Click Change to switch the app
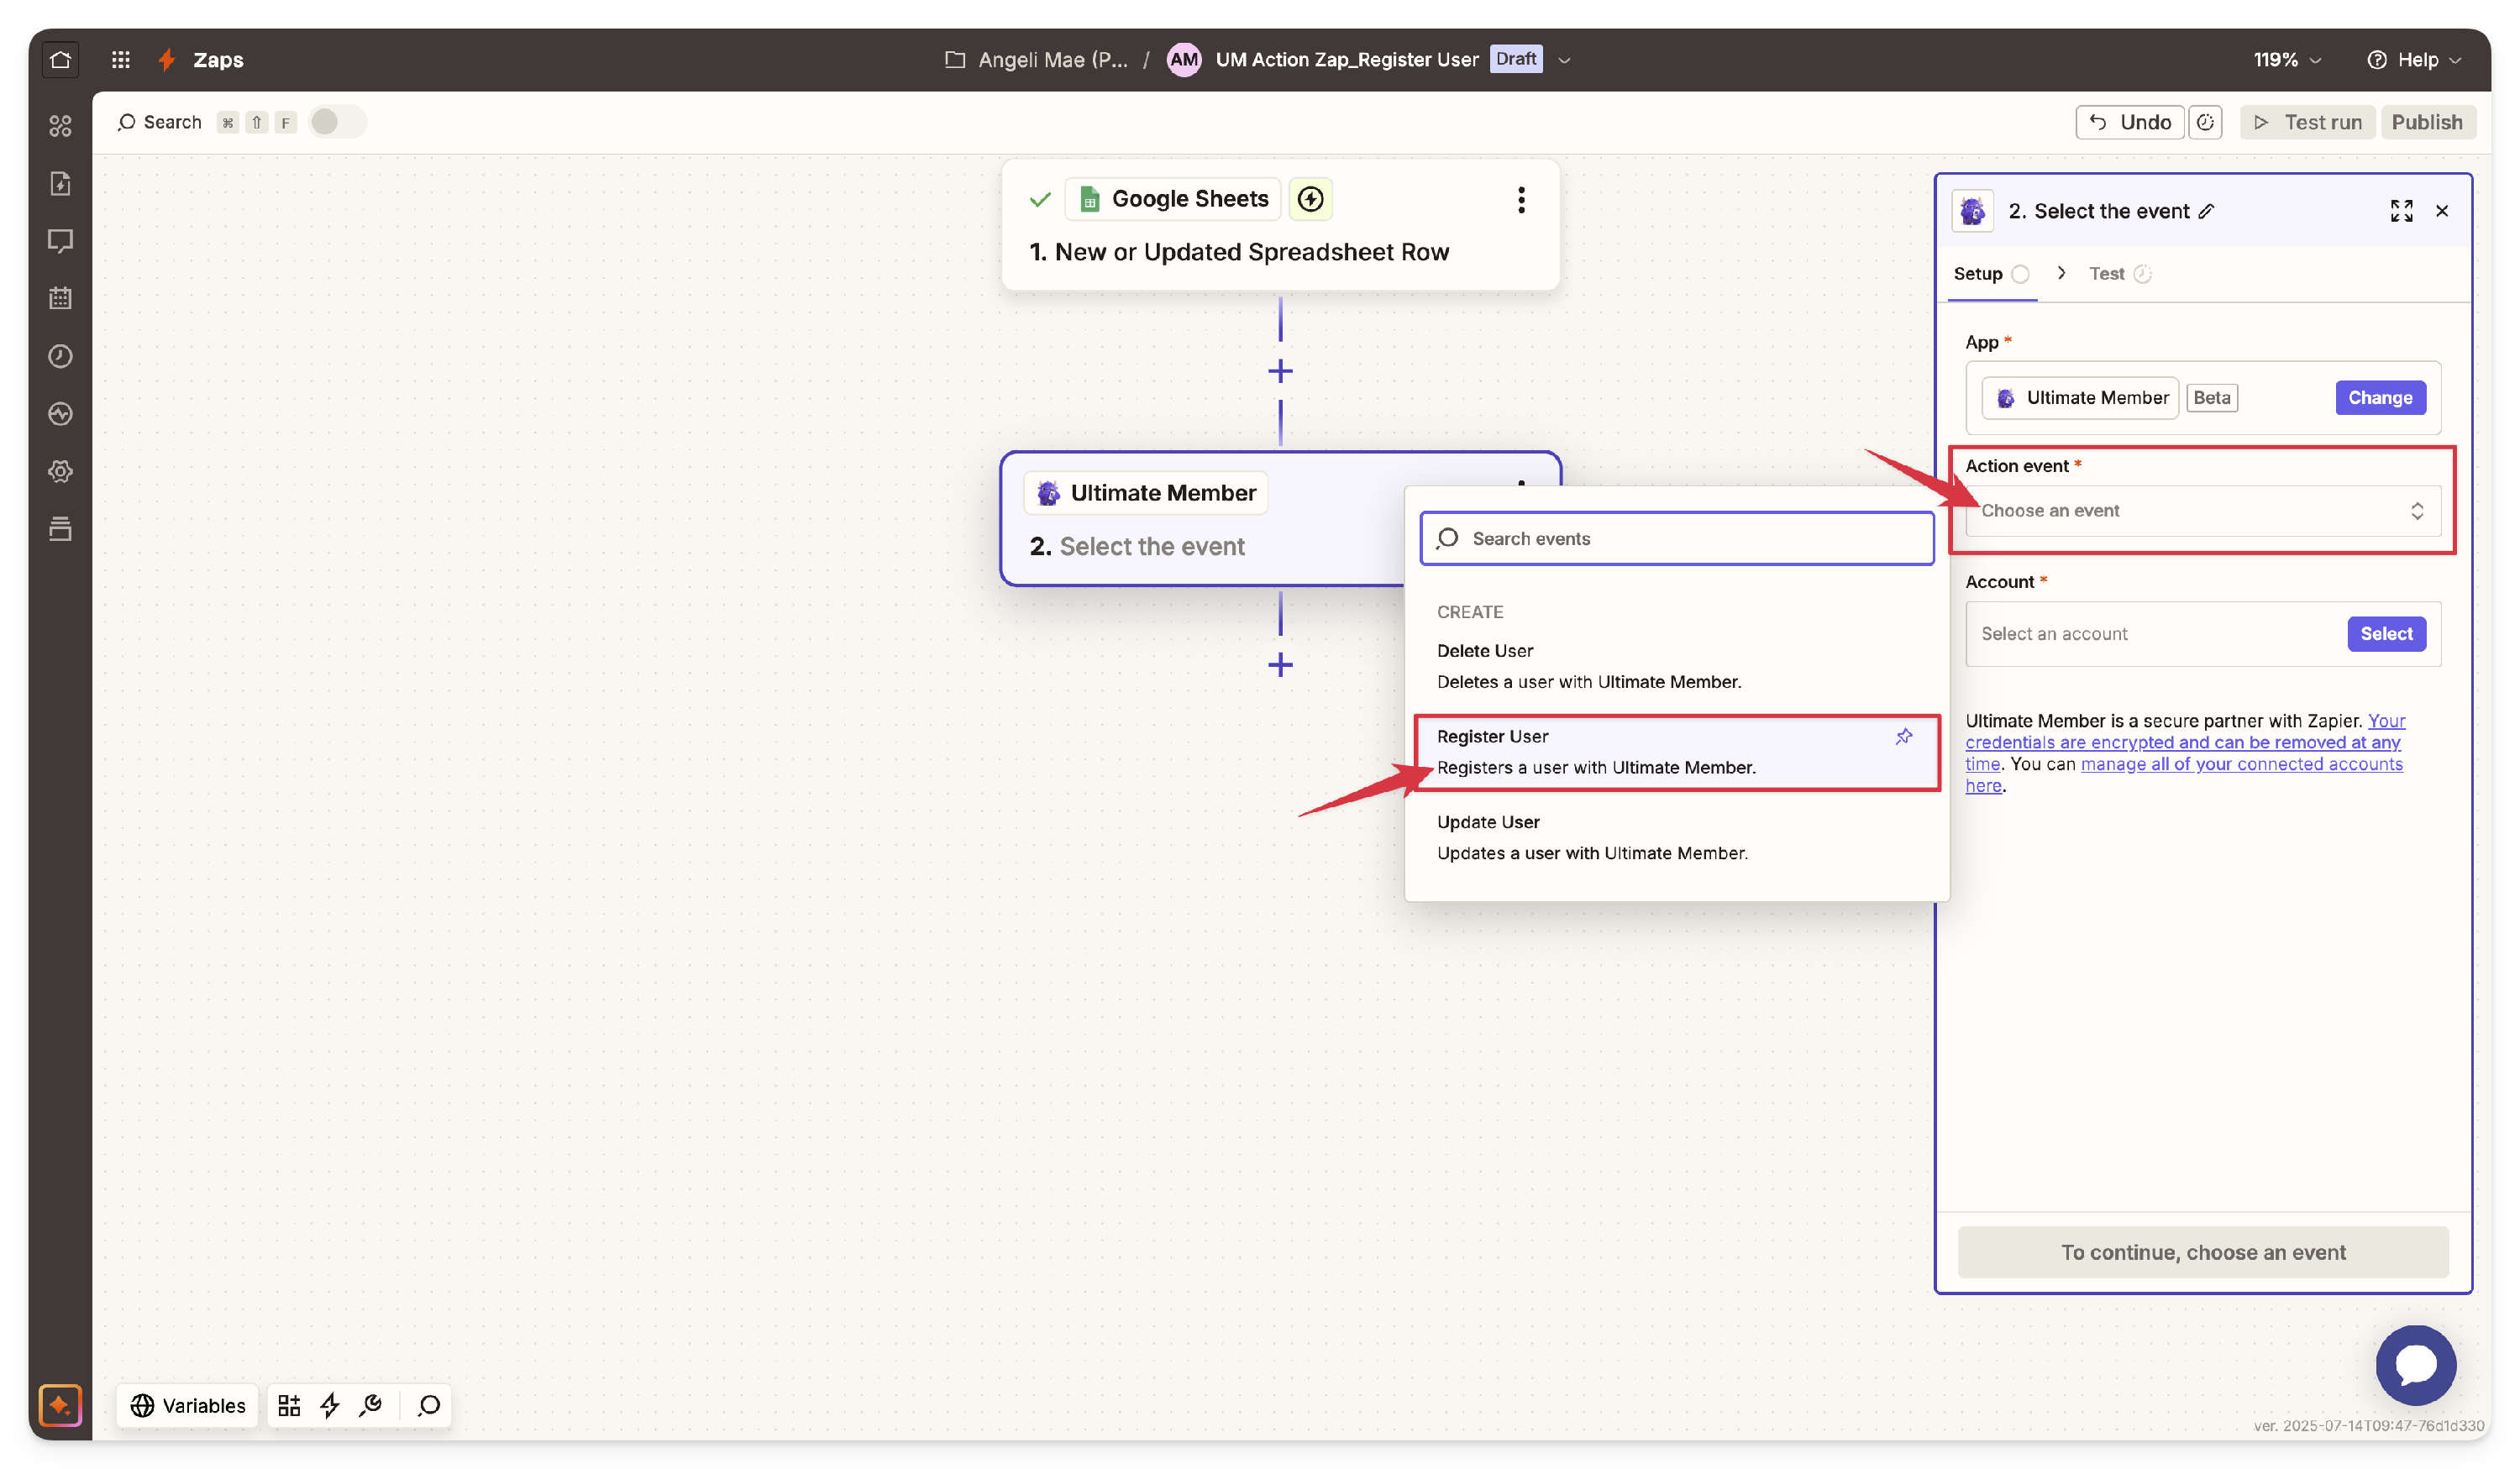Viewport: 2520px width, 1469px height. coord(2380,398)
